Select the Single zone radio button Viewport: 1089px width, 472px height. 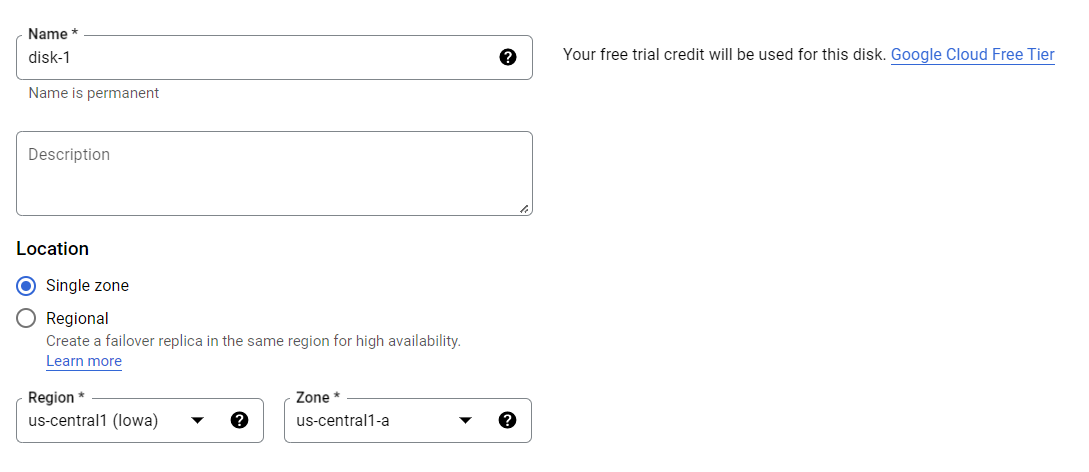[26, 285]
